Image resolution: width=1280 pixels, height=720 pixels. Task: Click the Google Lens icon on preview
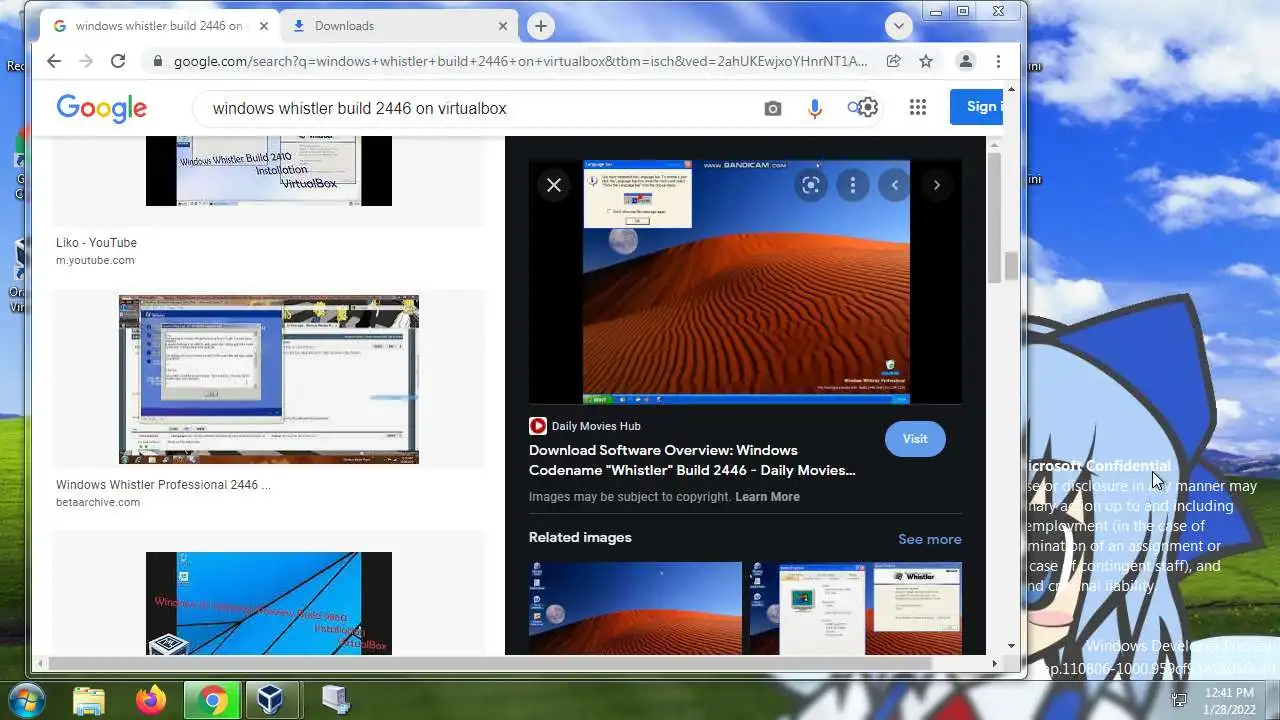click(811, 185)
